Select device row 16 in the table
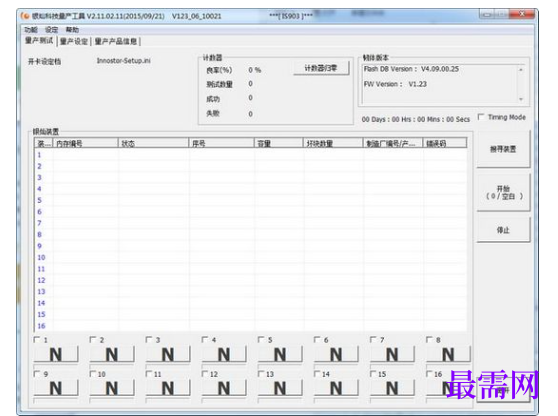 (x=251, y=326)
